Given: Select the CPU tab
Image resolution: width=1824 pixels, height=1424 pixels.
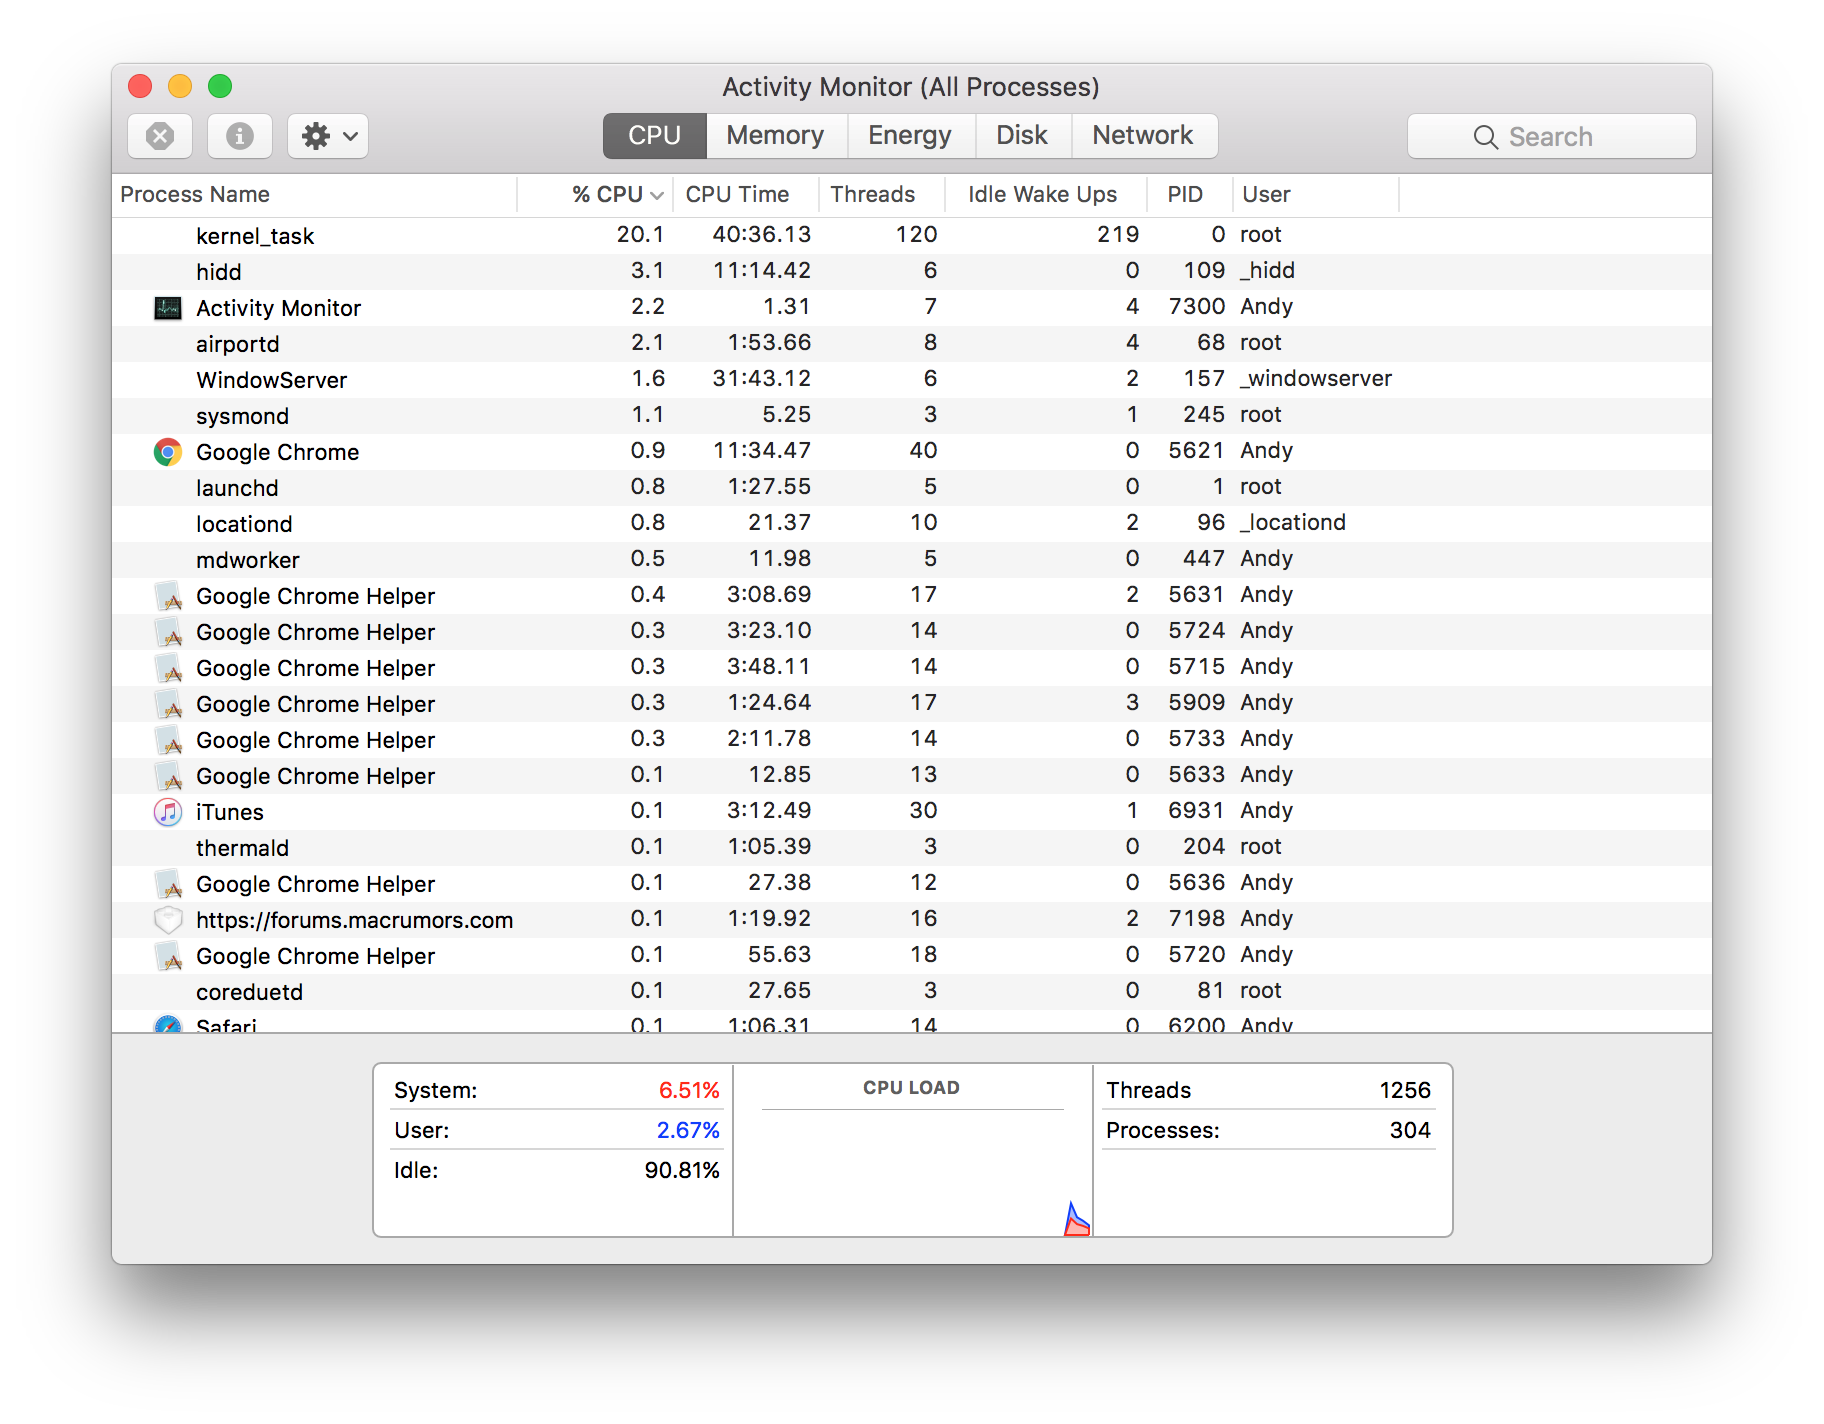Looking at the screenshot, I should [x=655, y=136].
